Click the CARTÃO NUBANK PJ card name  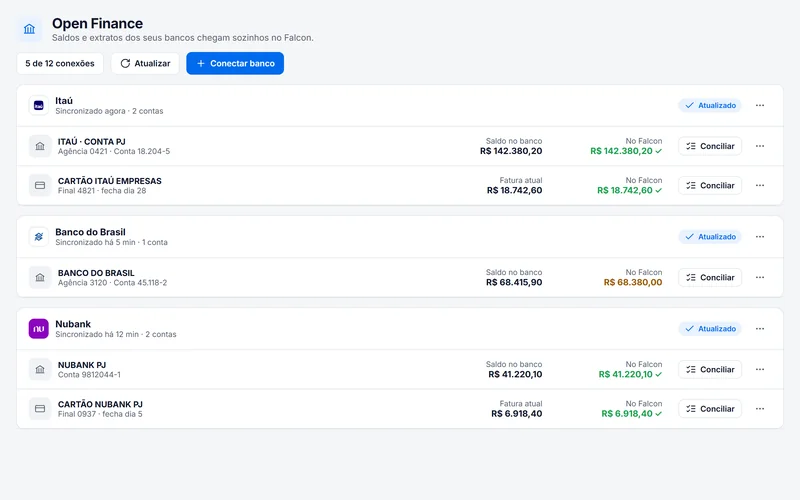(100, 404)
